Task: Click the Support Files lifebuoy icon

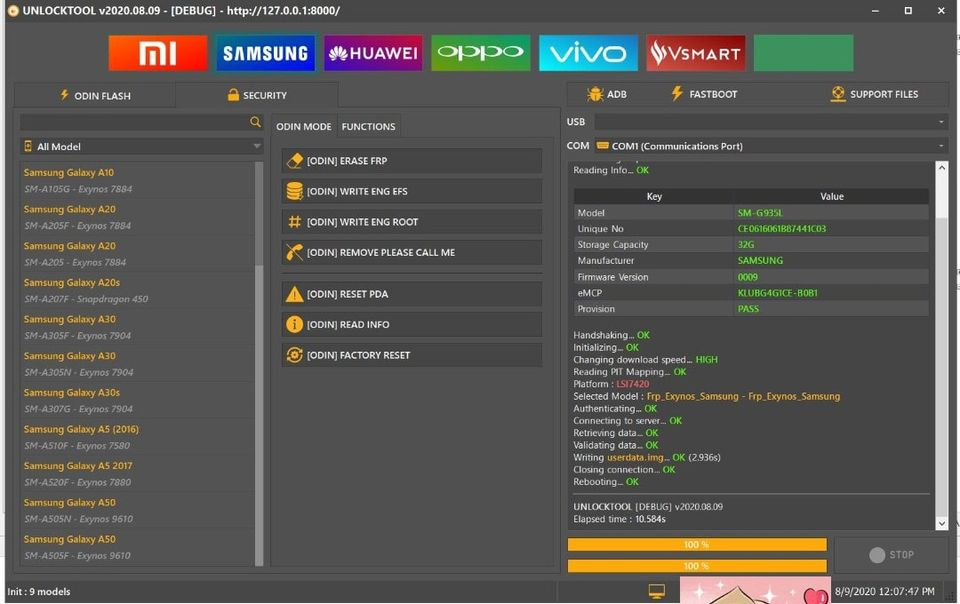Action: (x=838, y=94)
